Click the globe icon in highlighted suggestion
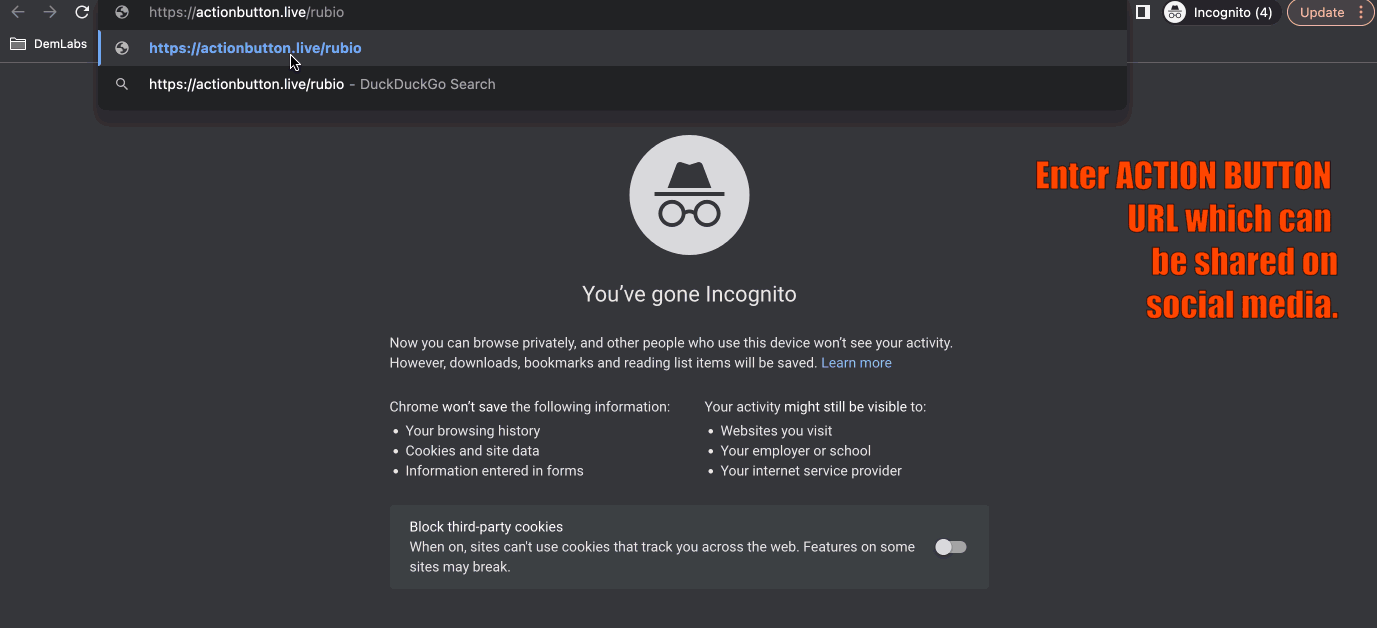Image resolution: width=1377 pixels, height=628 pixels. pyautogui.click(x=122, y=48)
